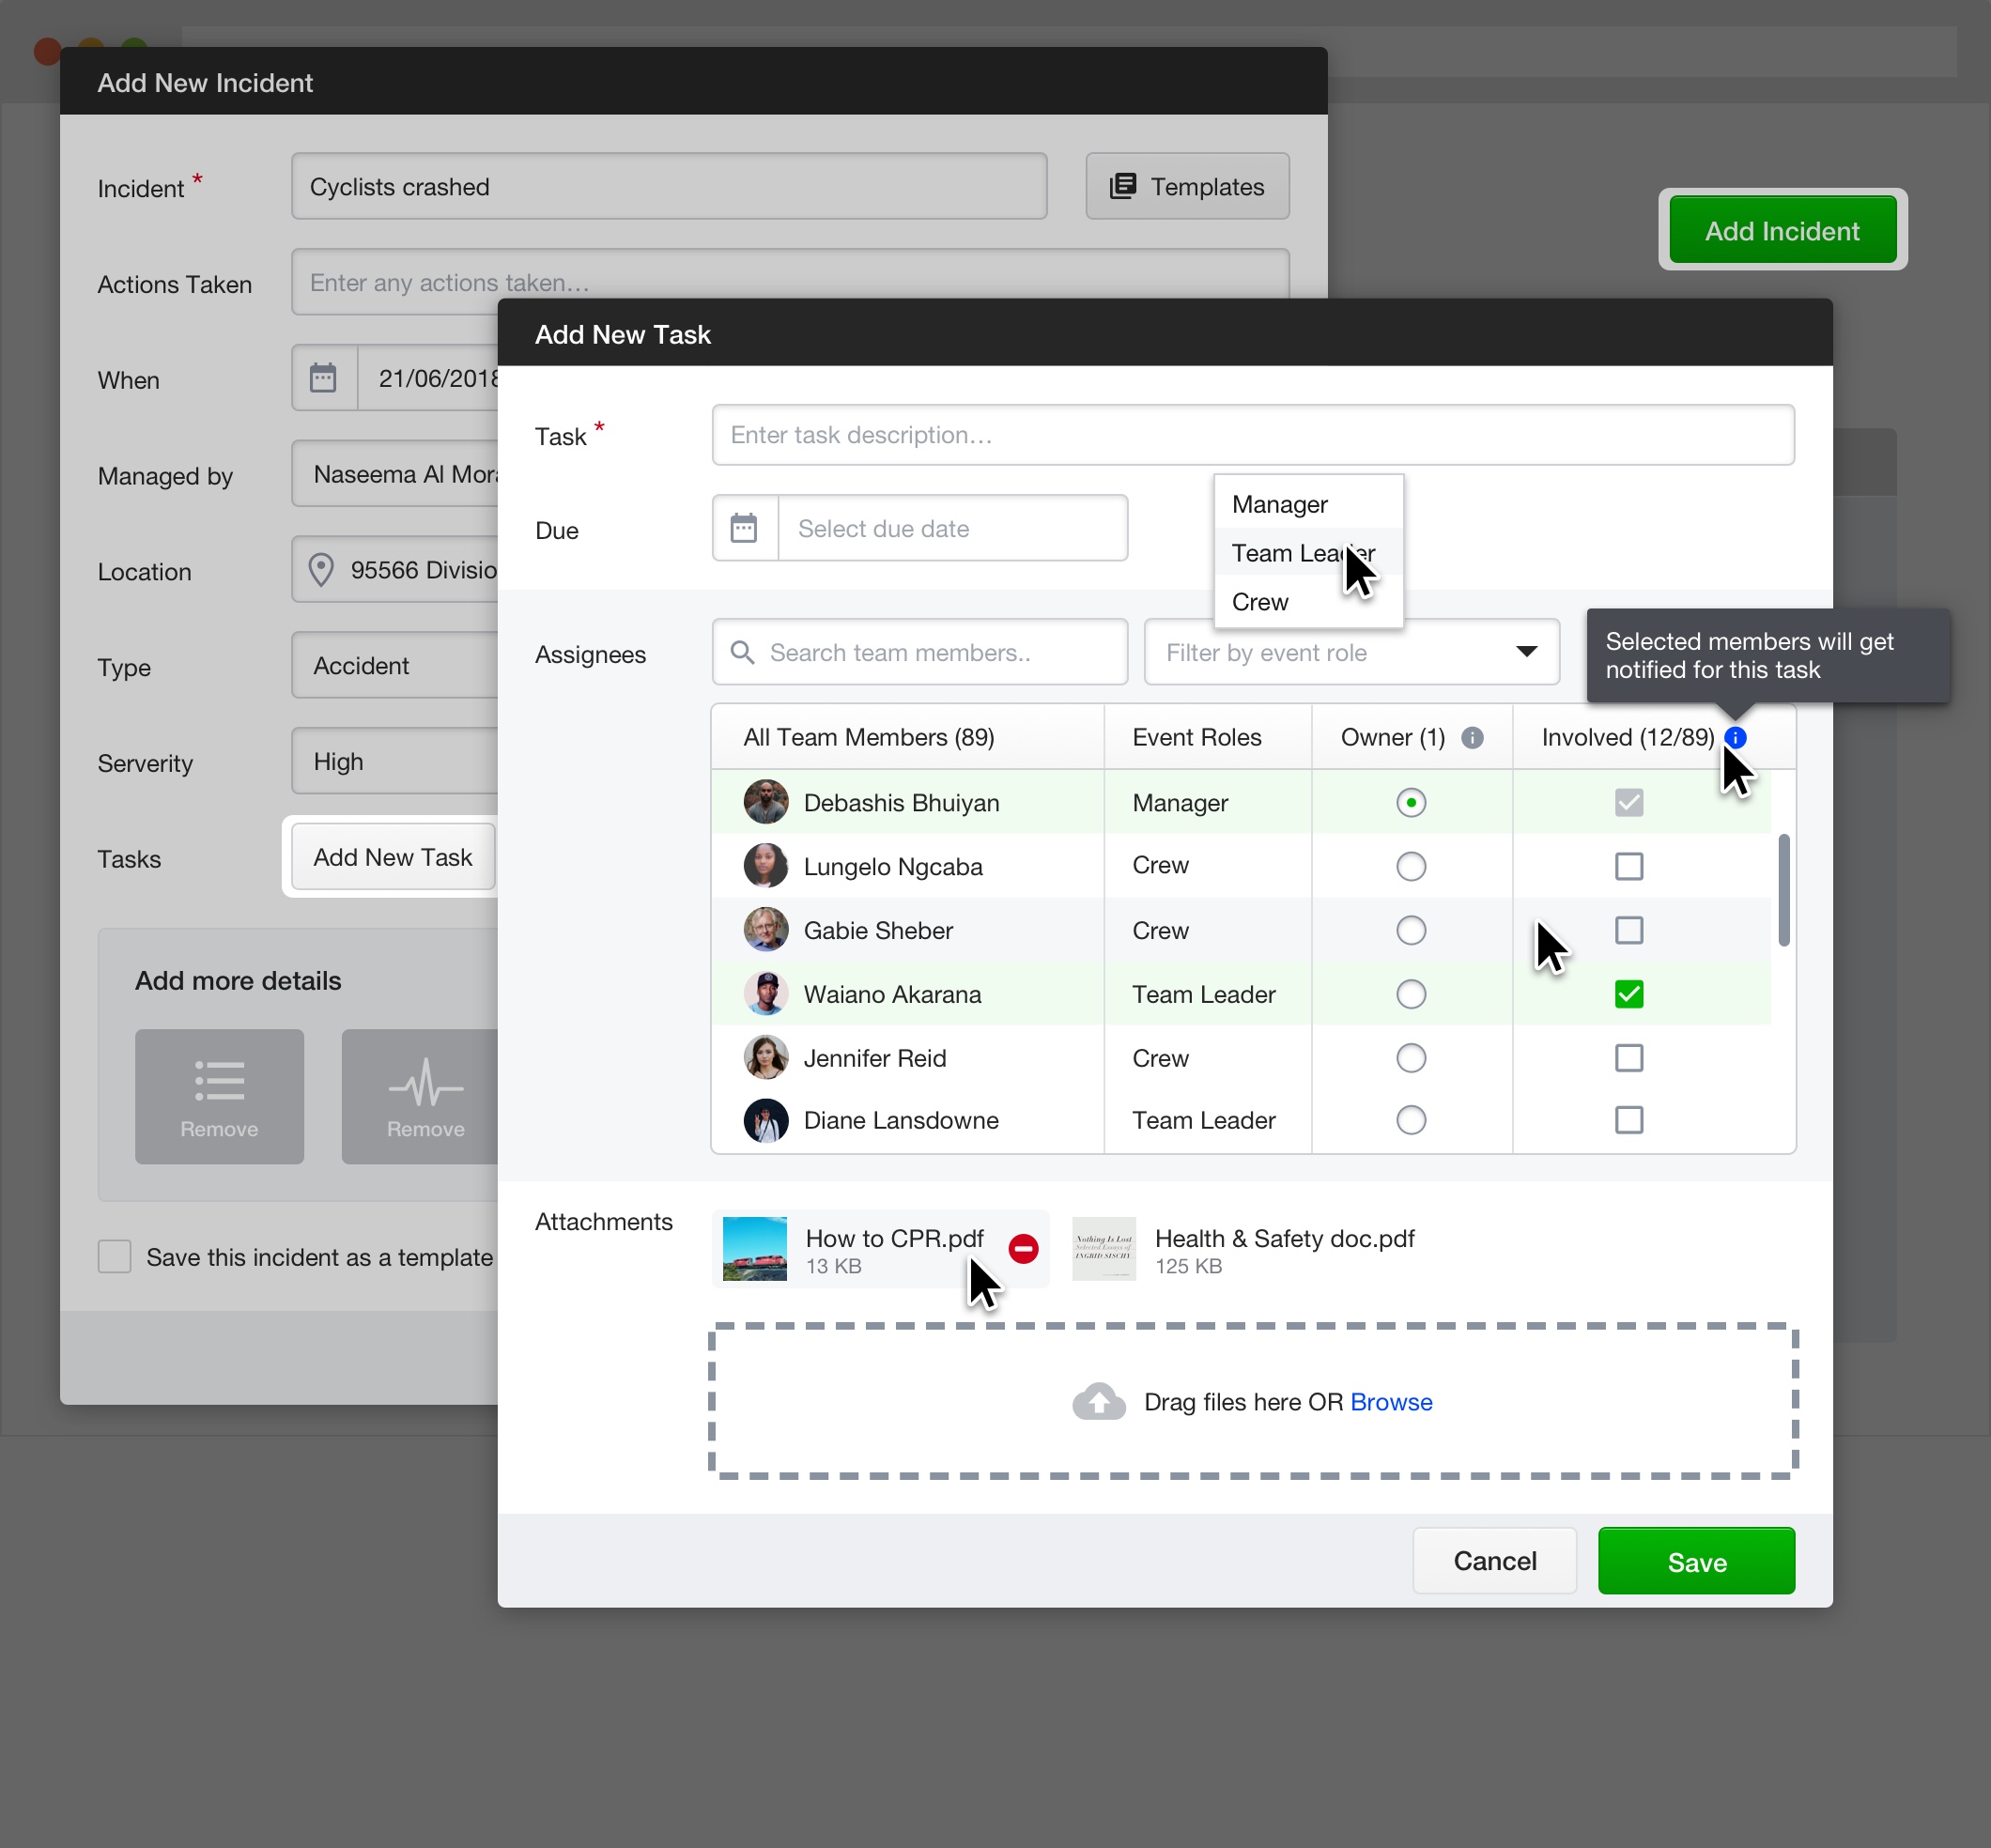Enable Debashis Bhuiyan as Owner

(x=1409, y=799)
